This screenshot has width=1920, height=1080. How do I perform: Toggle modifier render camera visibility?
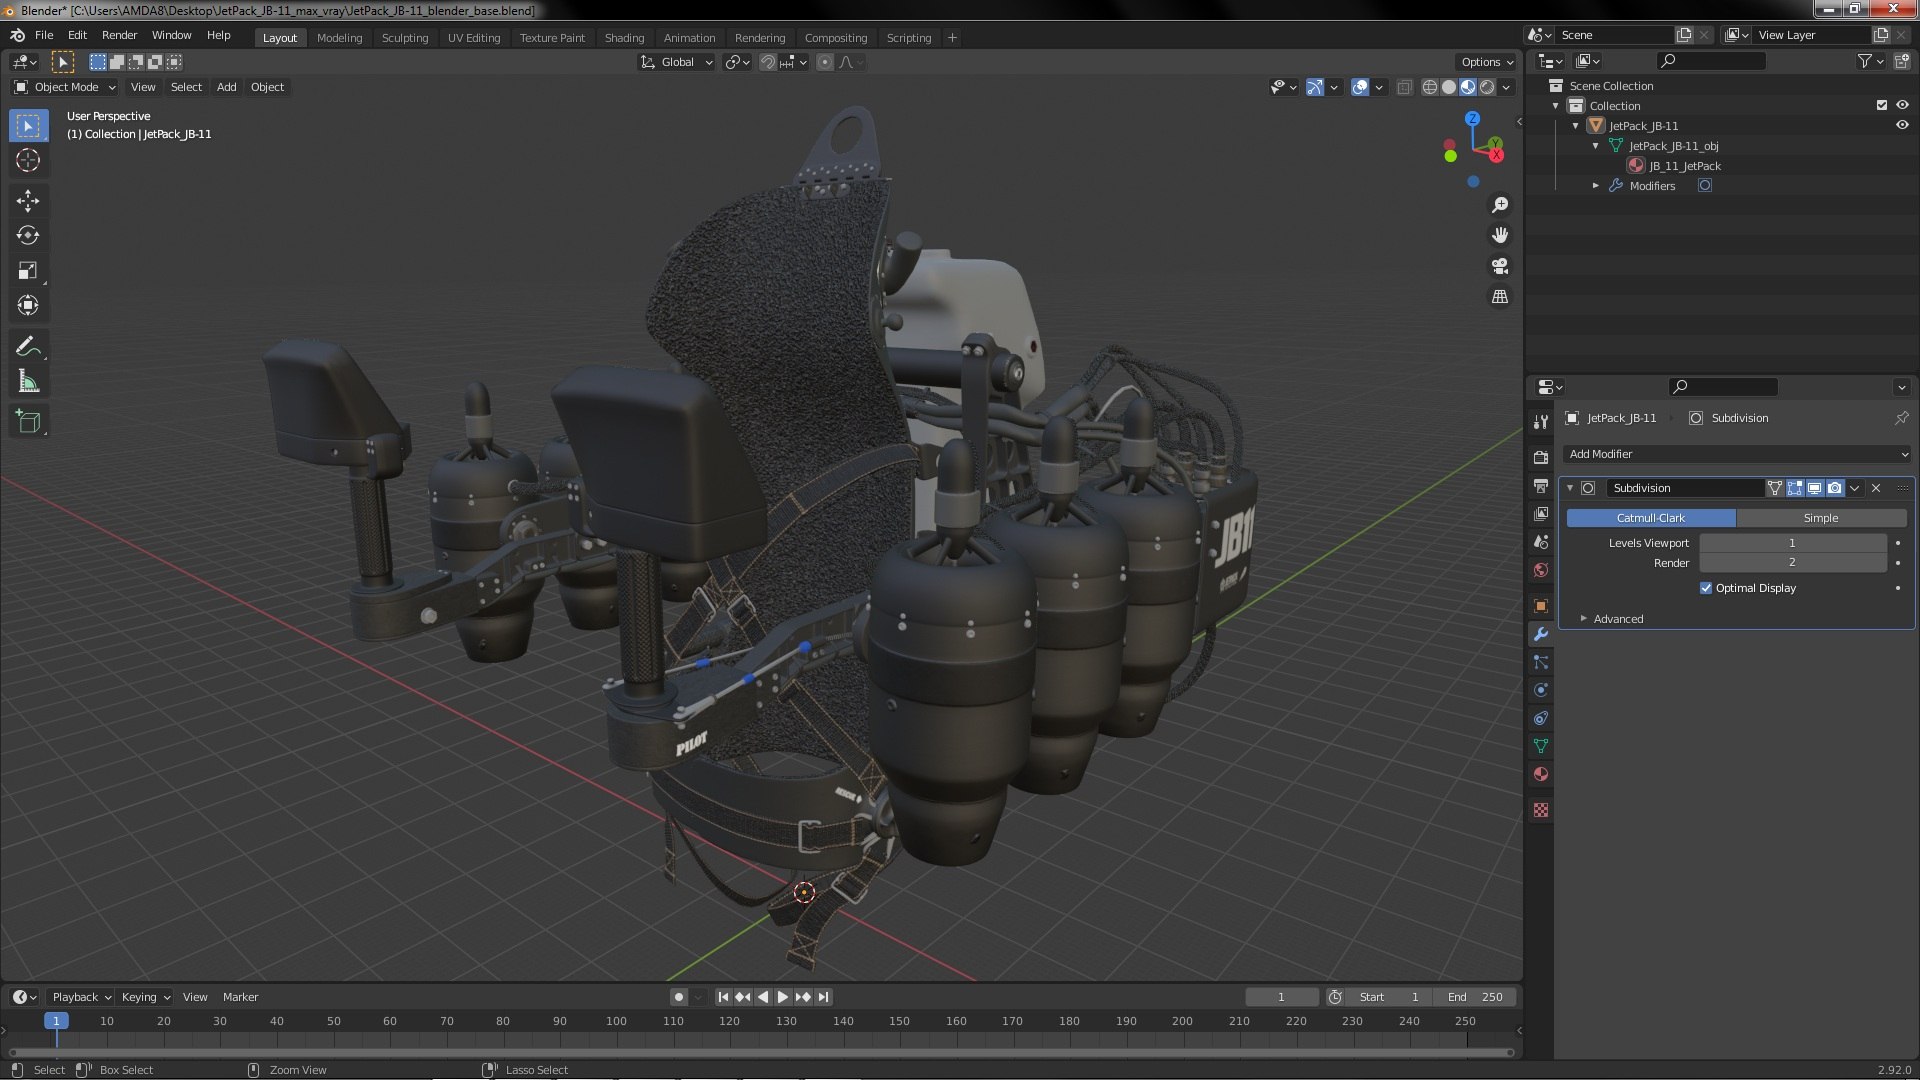1834,488
